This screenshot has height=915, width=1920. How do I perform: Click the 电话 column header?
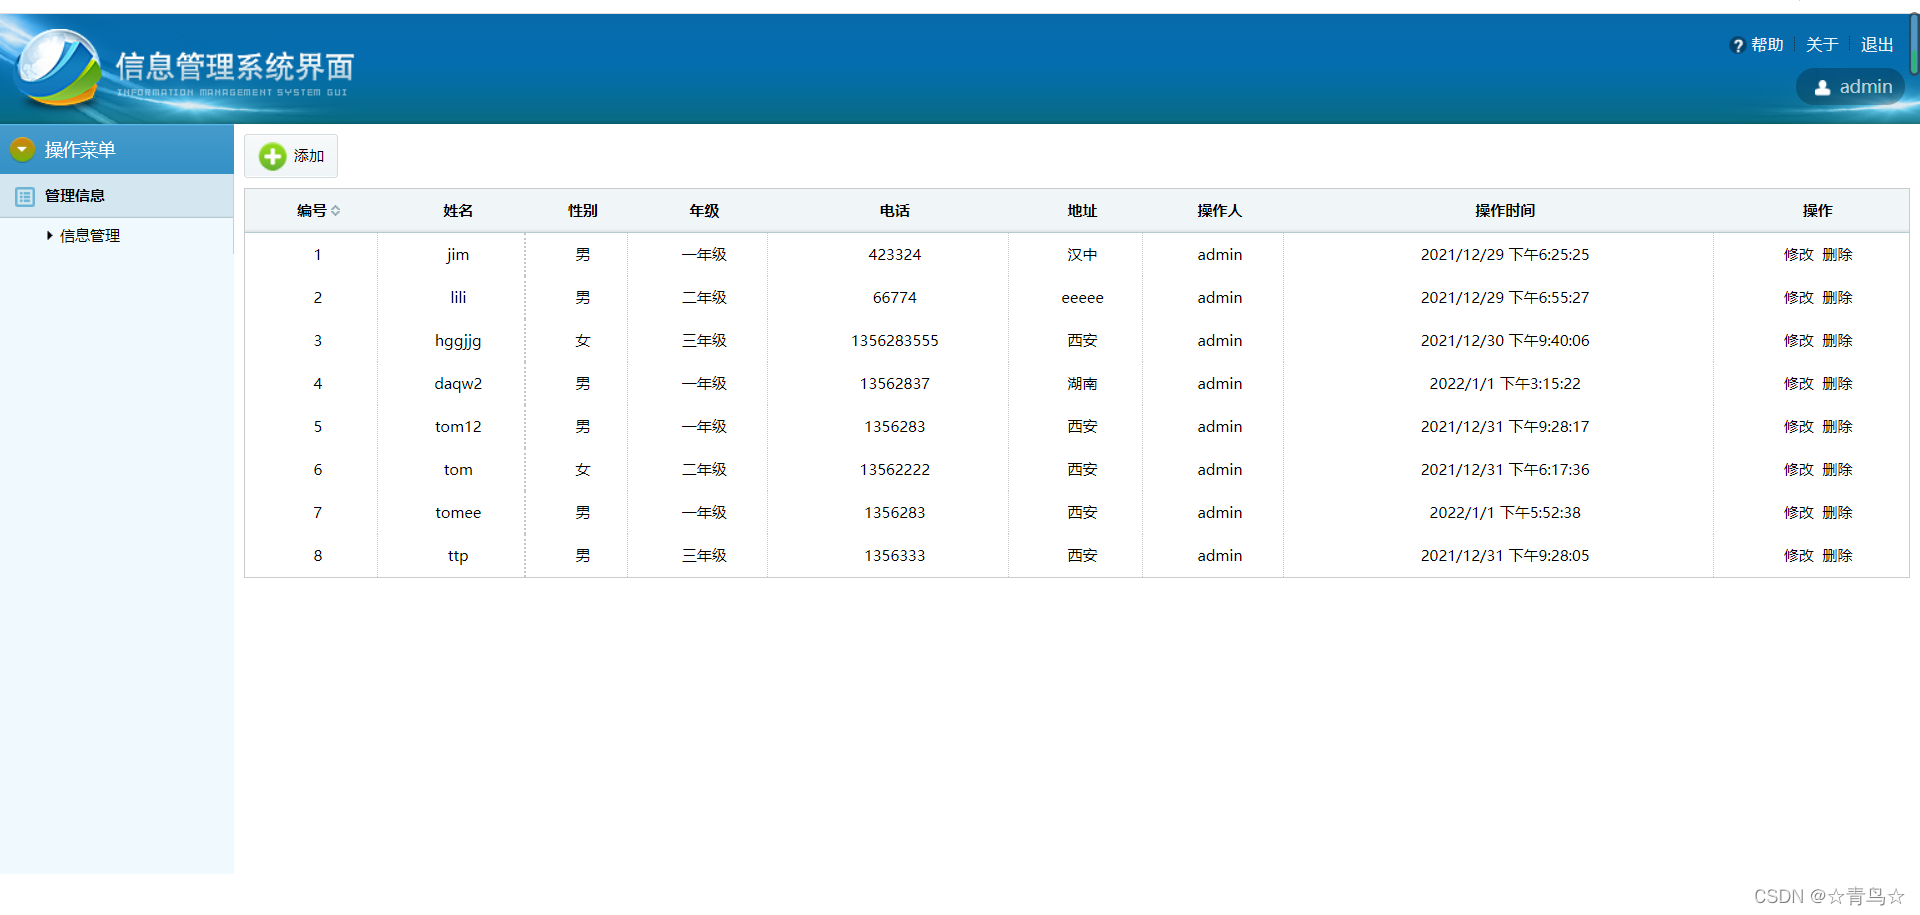pos(894,211)
